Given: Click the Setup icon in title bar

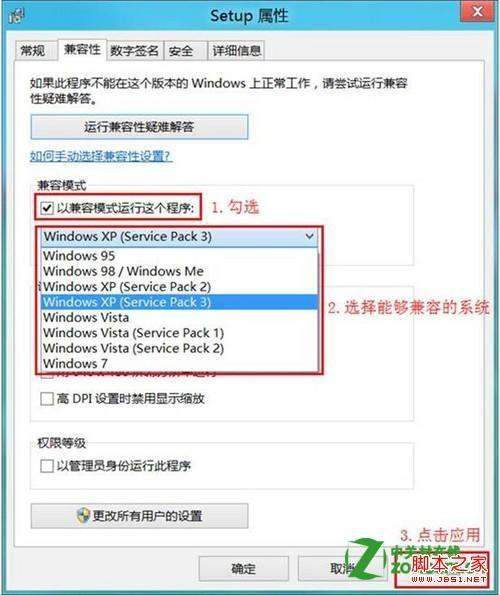Looking at the screenshot, I should click(x=17, y=16).
